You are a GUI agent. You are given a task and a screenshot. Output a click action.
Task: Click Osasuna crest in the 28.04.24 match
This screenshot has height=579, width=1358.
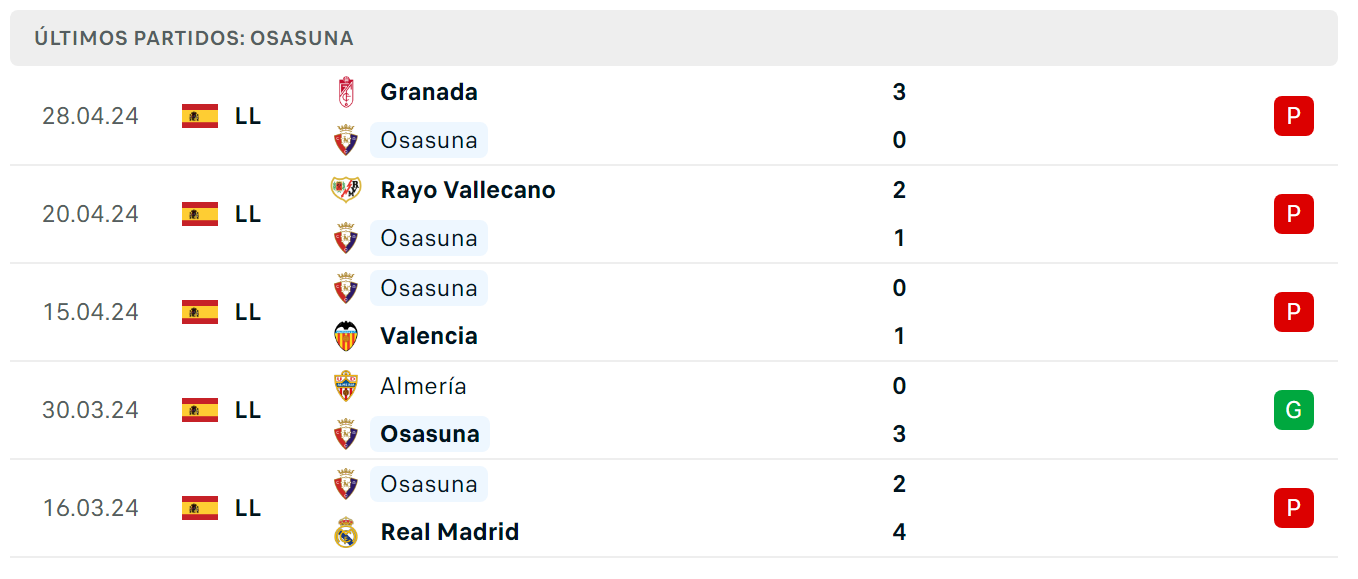[345, 140]
